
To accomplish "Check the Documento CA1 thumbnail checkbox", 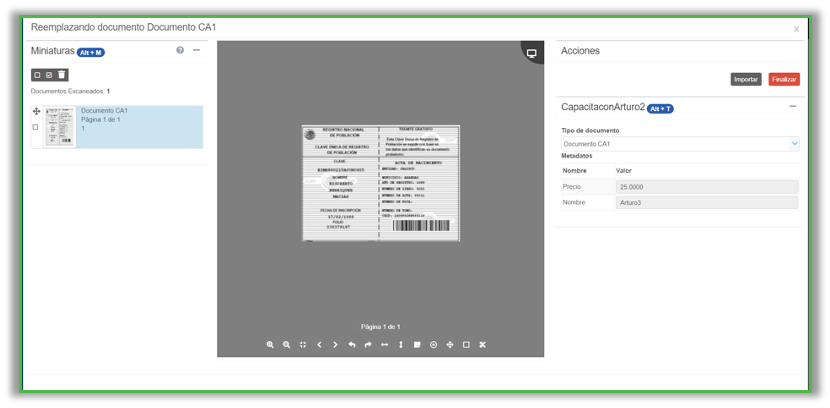I will click(36, 127).
